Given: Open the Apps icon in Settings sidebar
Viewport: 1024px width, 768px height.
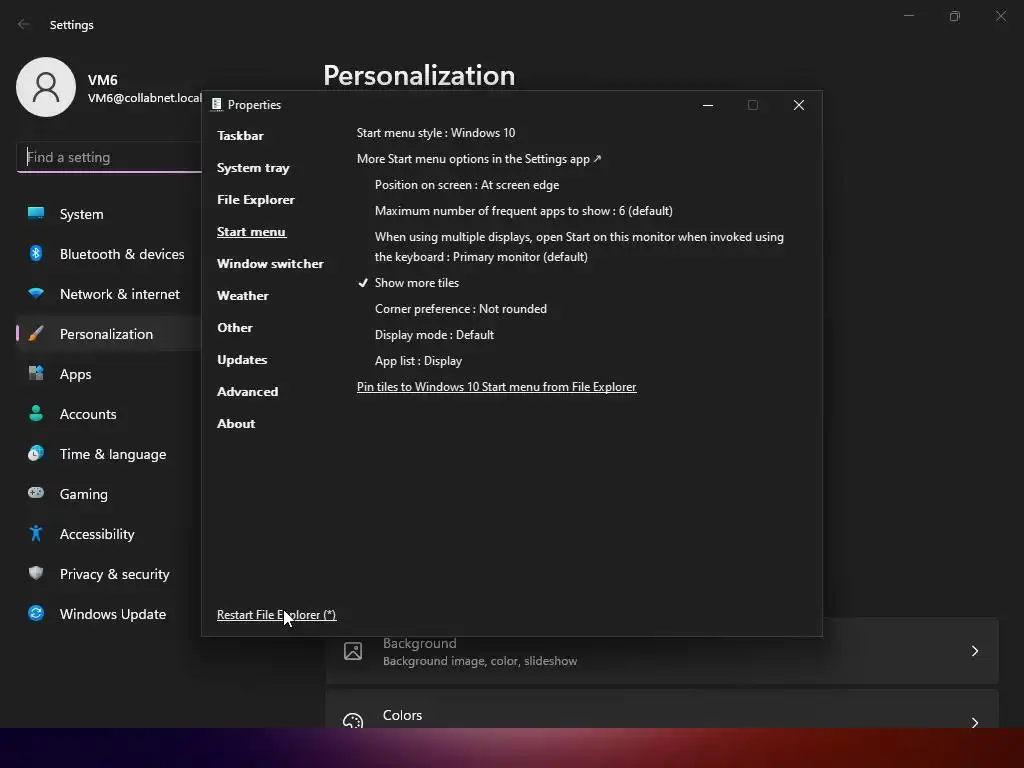Looking at the screenshot, I should click(36, 374).
